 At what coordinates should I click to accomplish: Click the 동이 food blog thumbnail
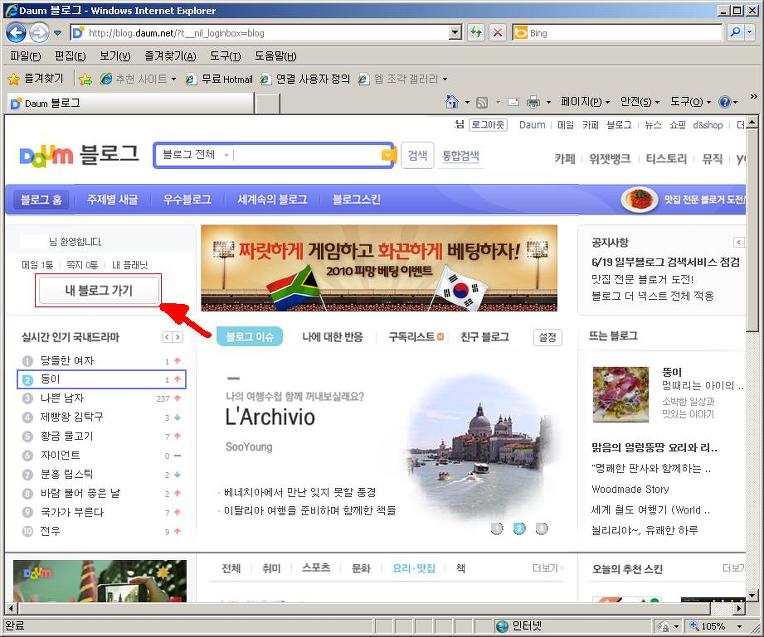pyautogui.click(x=621, y=395)
